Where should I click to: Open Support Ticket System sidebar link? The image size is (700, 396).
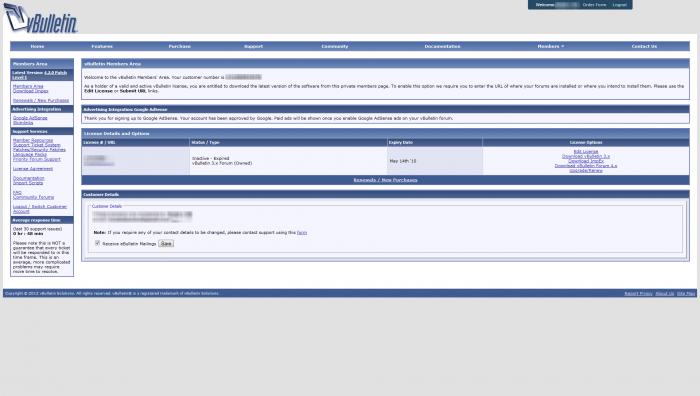pyautogui.click(x=37, y=145)
